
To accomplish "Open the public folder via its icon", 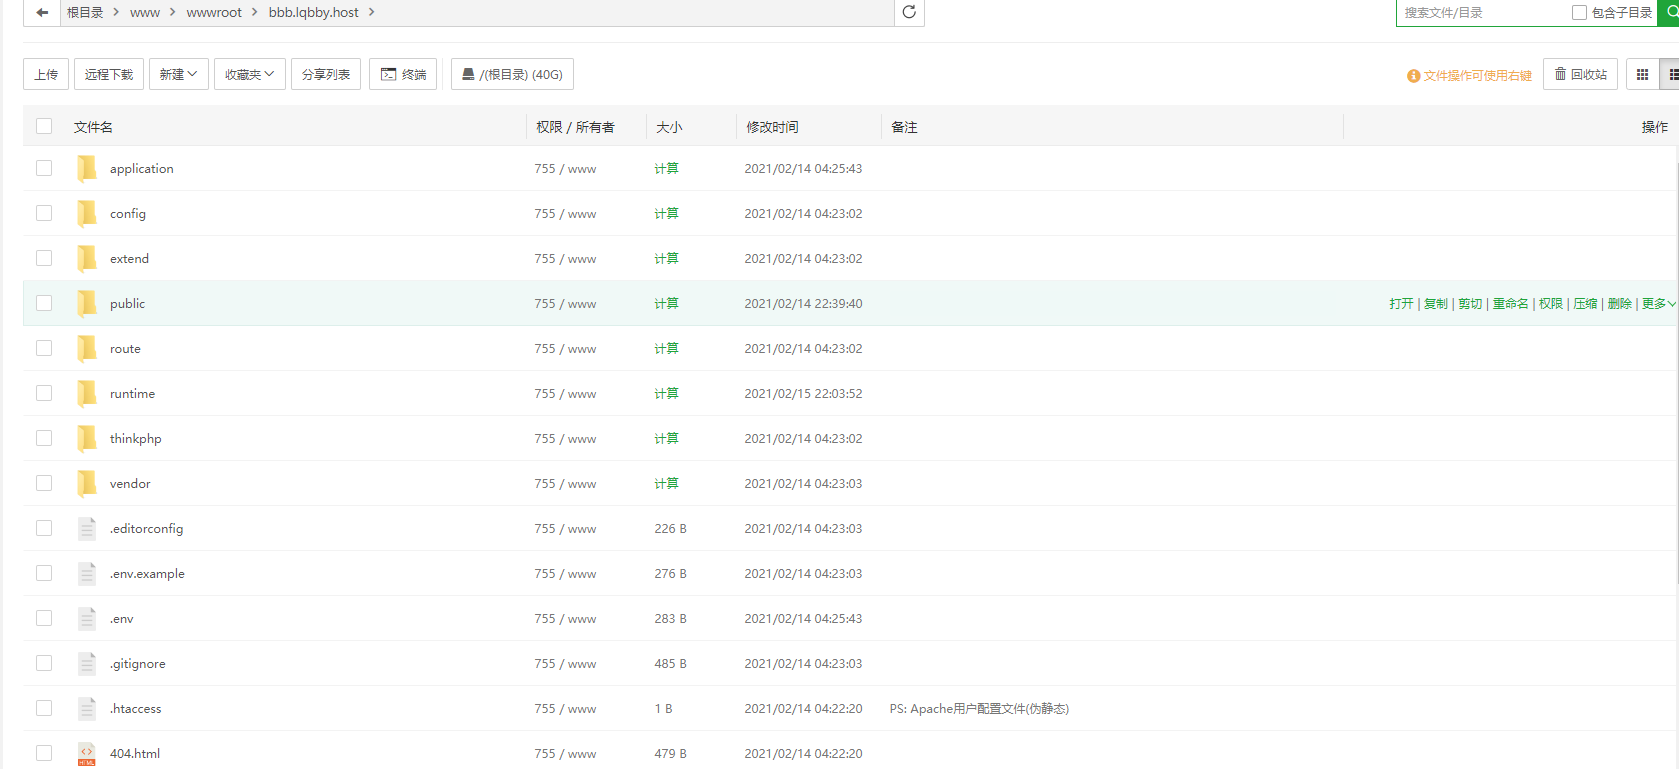I will [87, 303].
